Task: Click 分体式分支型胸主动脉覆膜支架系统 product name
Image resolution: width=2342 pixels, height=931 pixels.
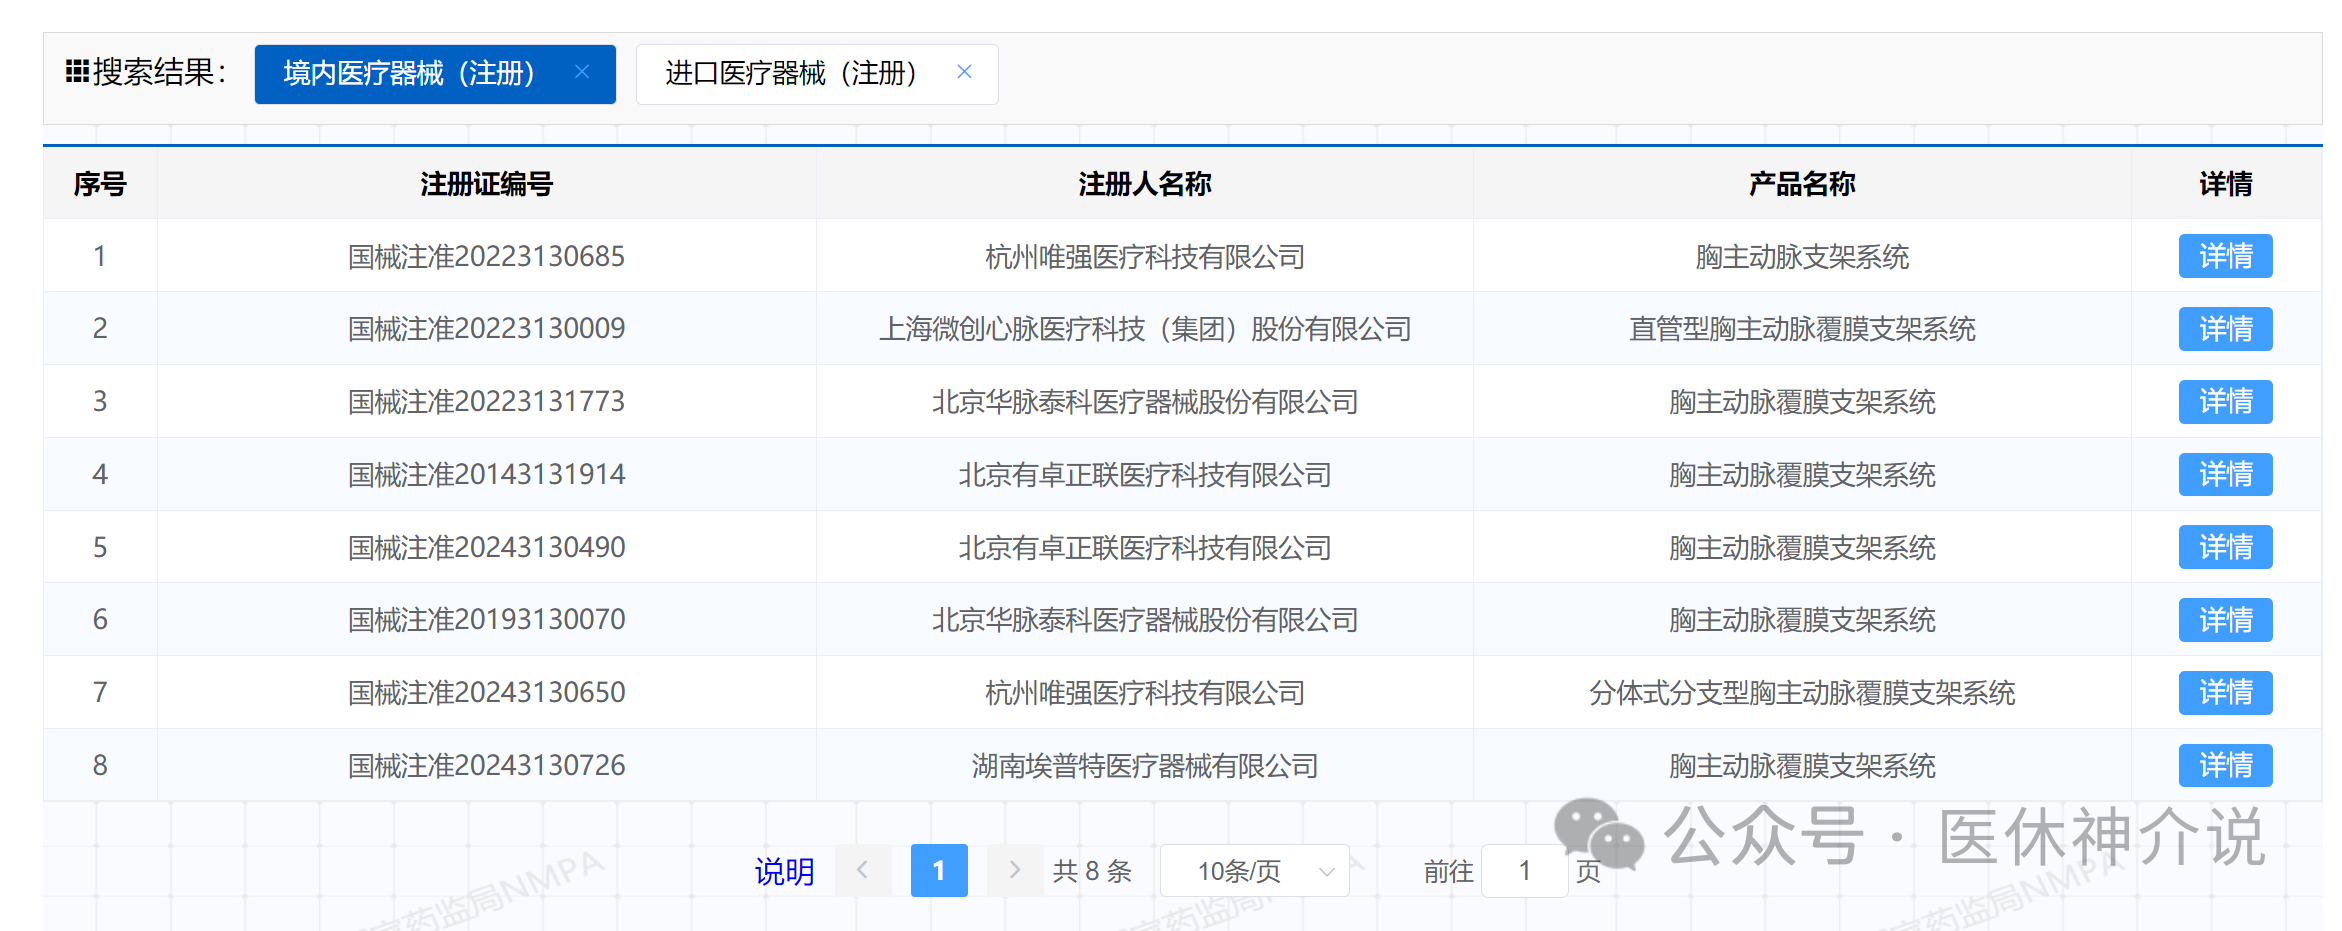Action: click(1802, 693)
